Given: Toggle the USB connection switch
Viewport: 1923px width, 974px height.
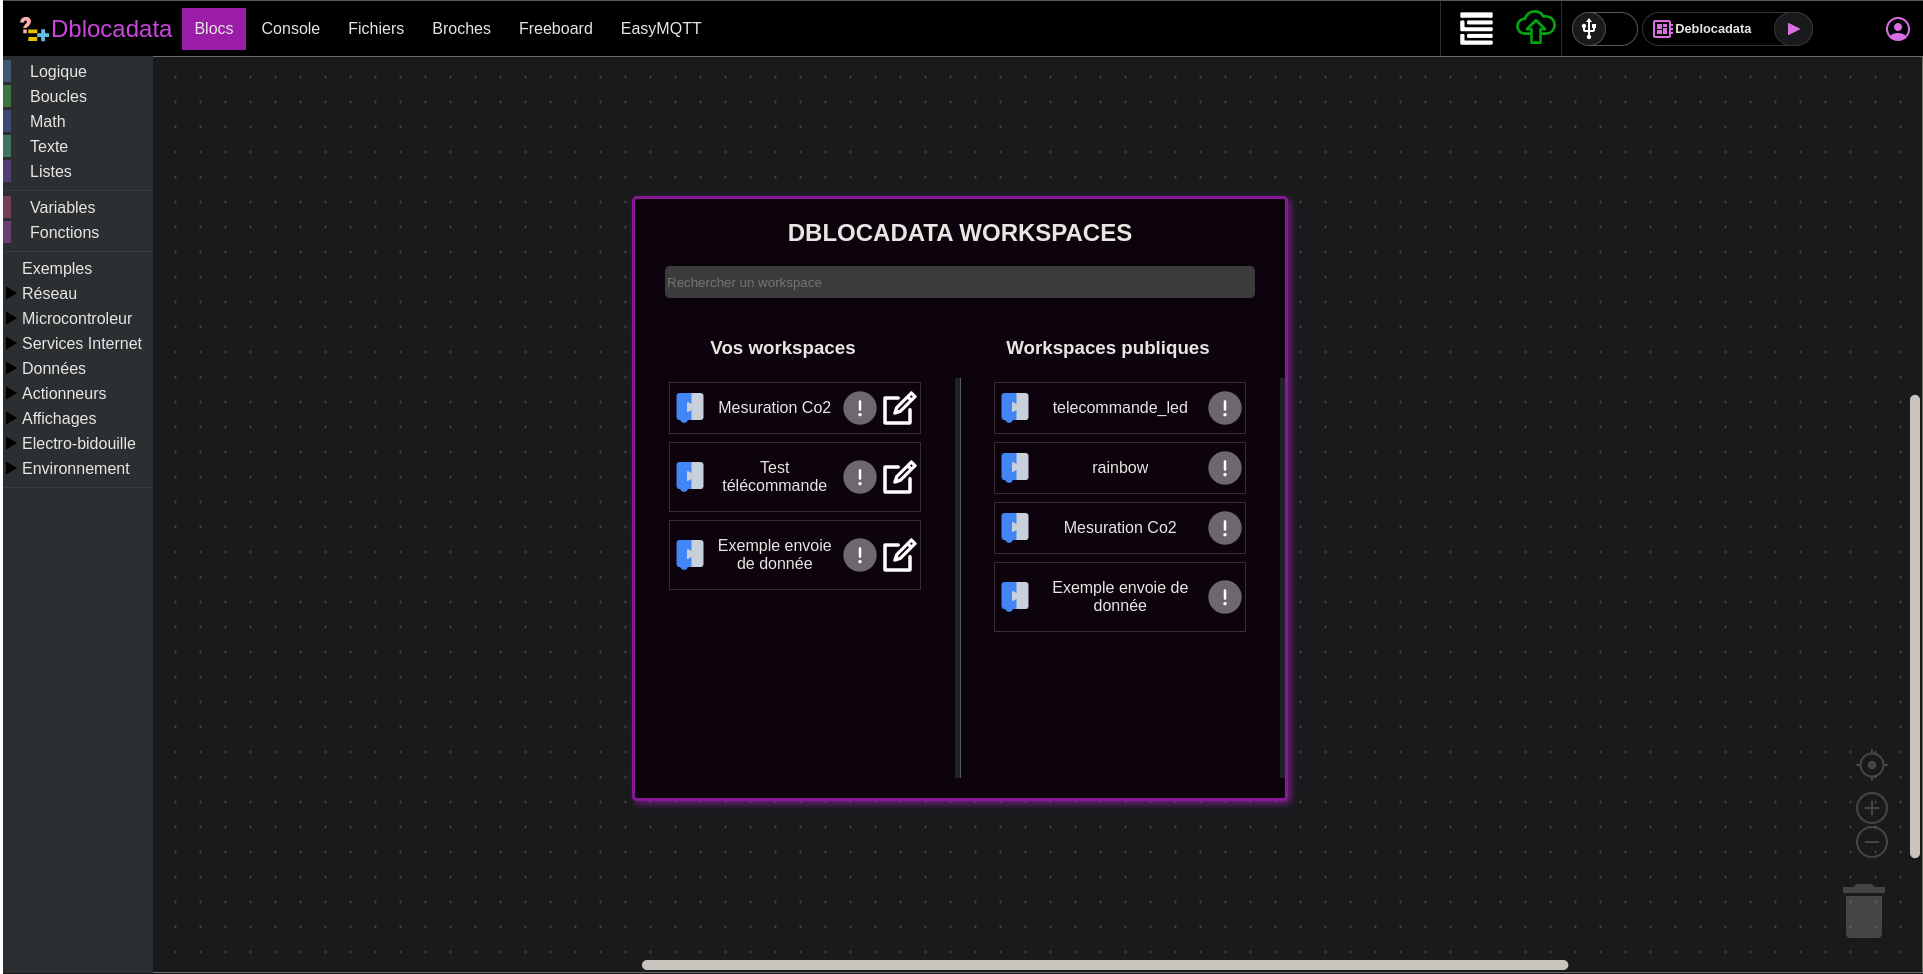Looking at the screenshot, I should click(1603, 29).
